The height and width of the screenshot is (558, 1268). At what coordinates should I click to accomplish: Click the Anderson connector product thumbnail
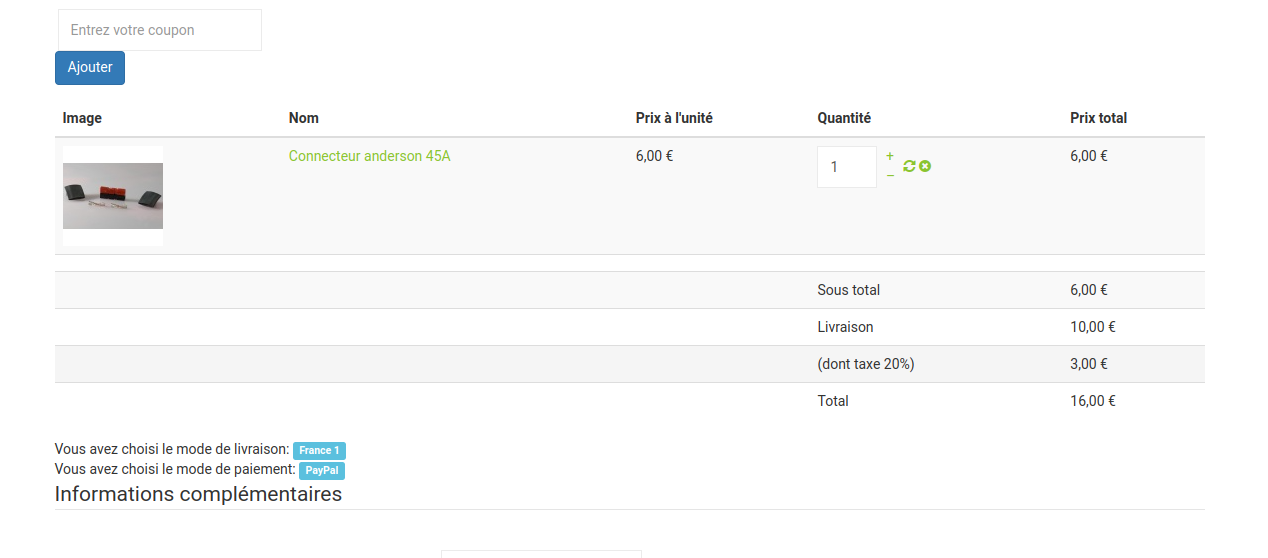113,196
